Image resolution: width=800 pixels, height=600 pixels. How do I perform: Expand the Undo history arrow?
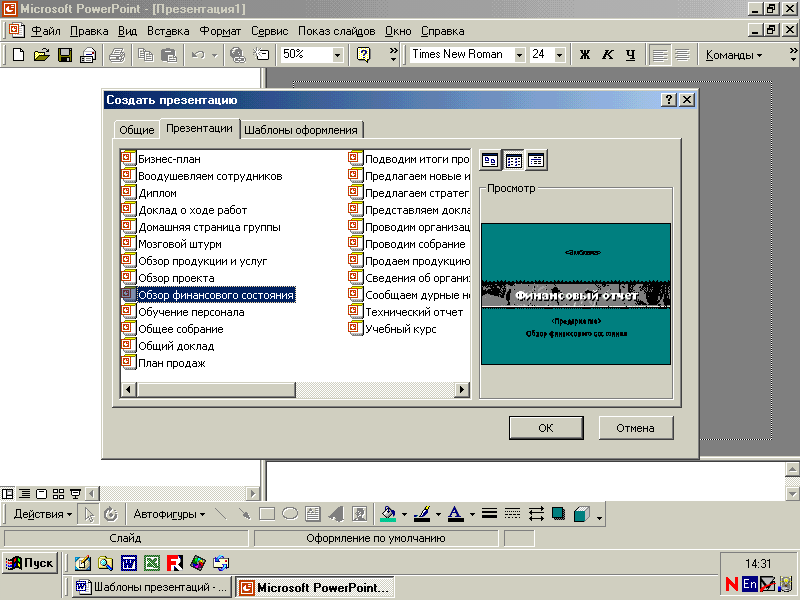pyautogui.click(x=214, y=55)
